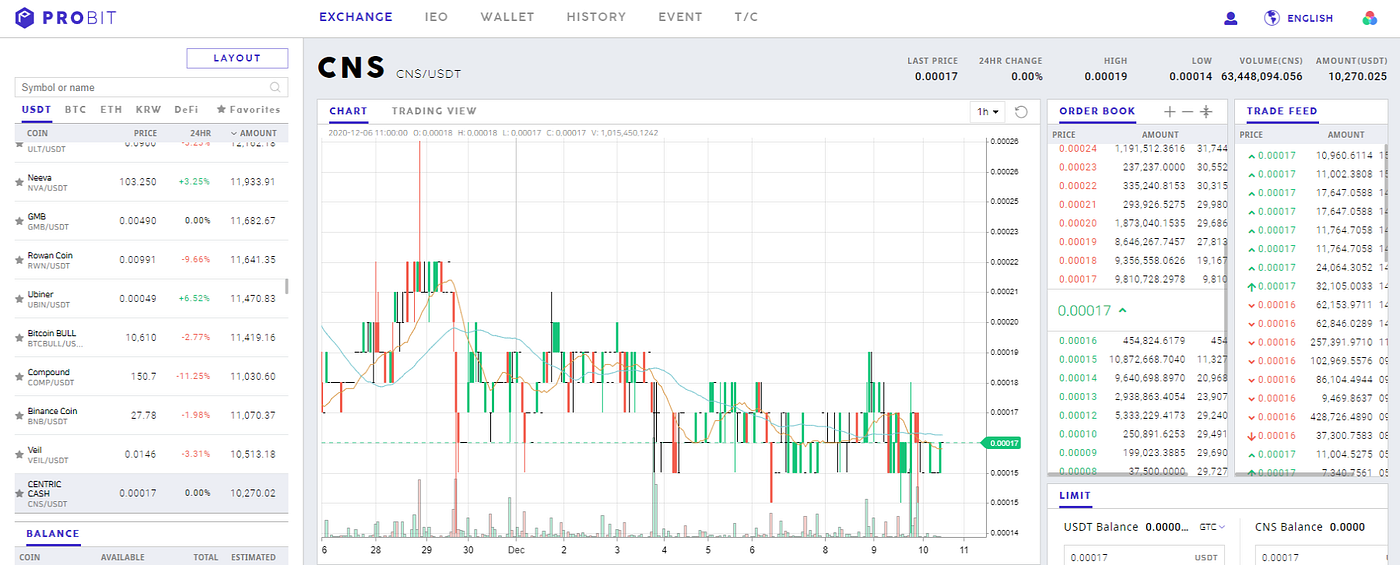Click the globe language icon
Screen dimensions: 1400x565
[x=1272, y=17]
